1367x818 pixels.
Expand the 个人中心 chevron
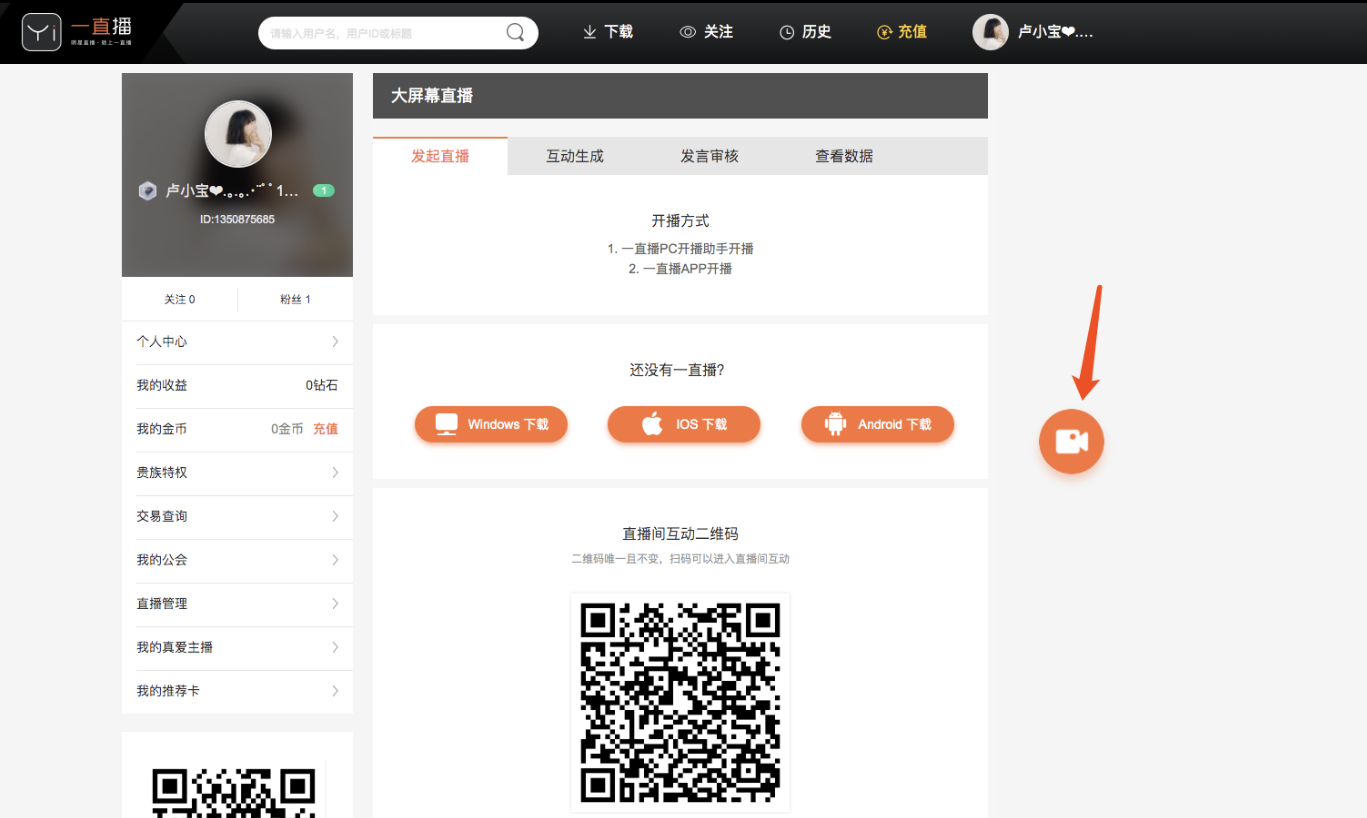click(x=335, y=342)
